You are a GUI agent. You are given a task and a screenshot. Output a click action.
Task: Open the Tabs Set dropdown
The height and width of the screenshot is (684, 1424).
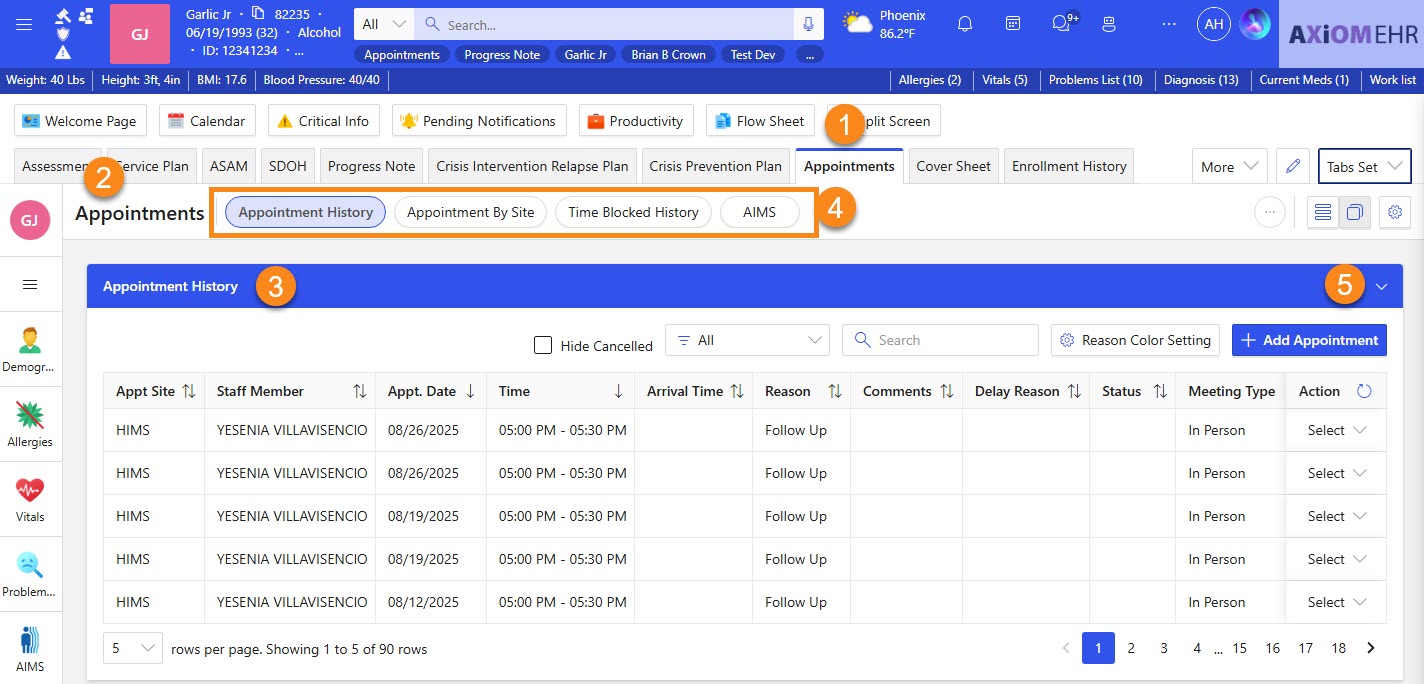(1364, 167)
